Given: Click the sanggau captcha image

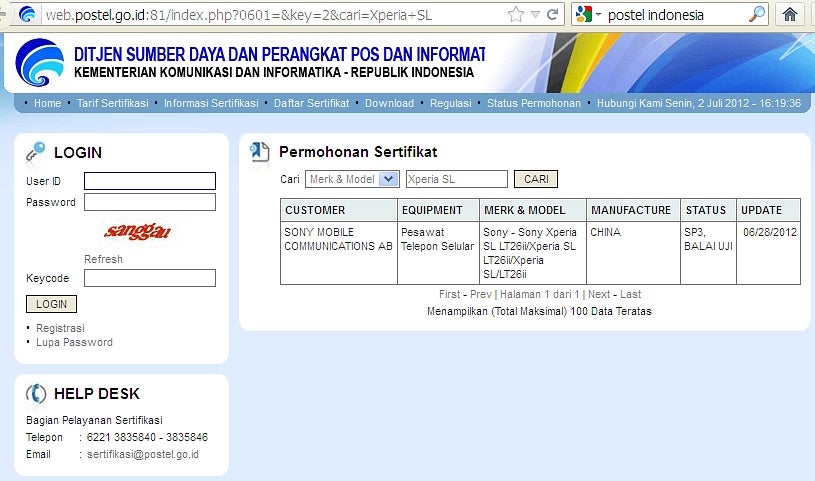Looking at the screenshot, I should coord(138,232).
